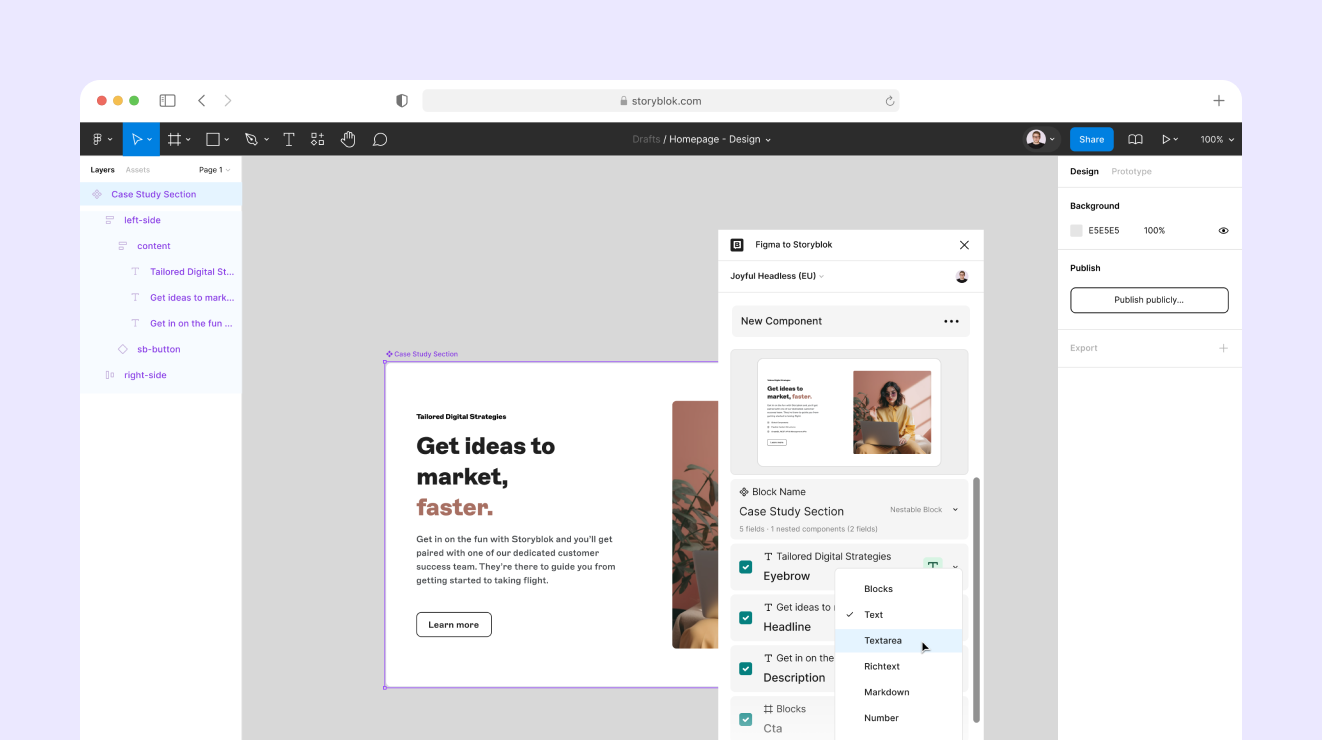This screenshot has height=740, width=1322.
Task: Toggle background visibility eye icon
Action: tap(1223, 231)
